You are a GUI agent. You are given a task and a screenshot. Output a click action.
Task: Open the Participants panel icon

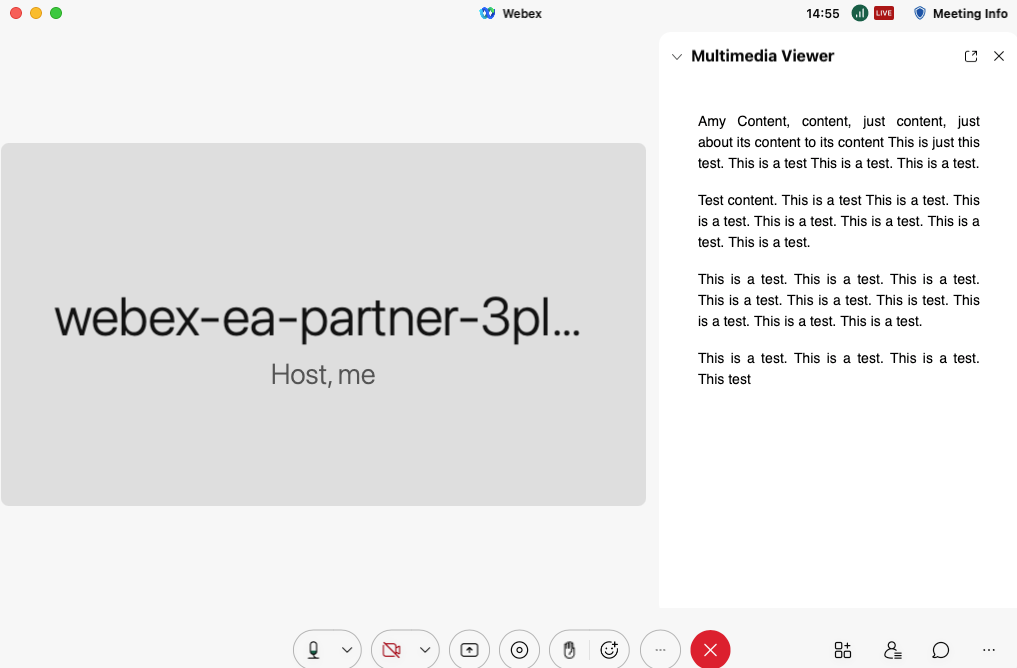coord(892,649)
